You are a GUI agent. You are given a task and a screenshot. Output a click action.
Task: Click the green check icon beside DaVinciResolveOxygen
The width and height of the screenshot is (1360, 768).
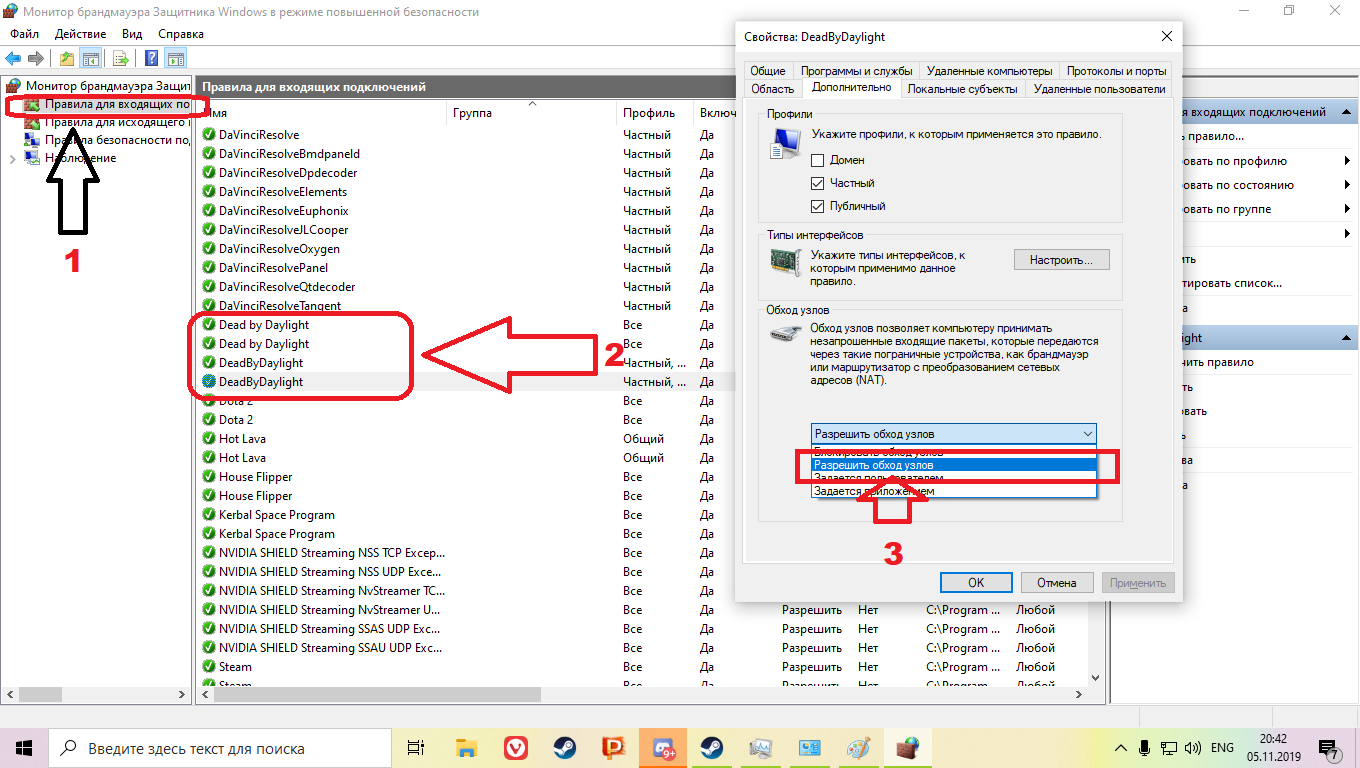tap(209, 249)
